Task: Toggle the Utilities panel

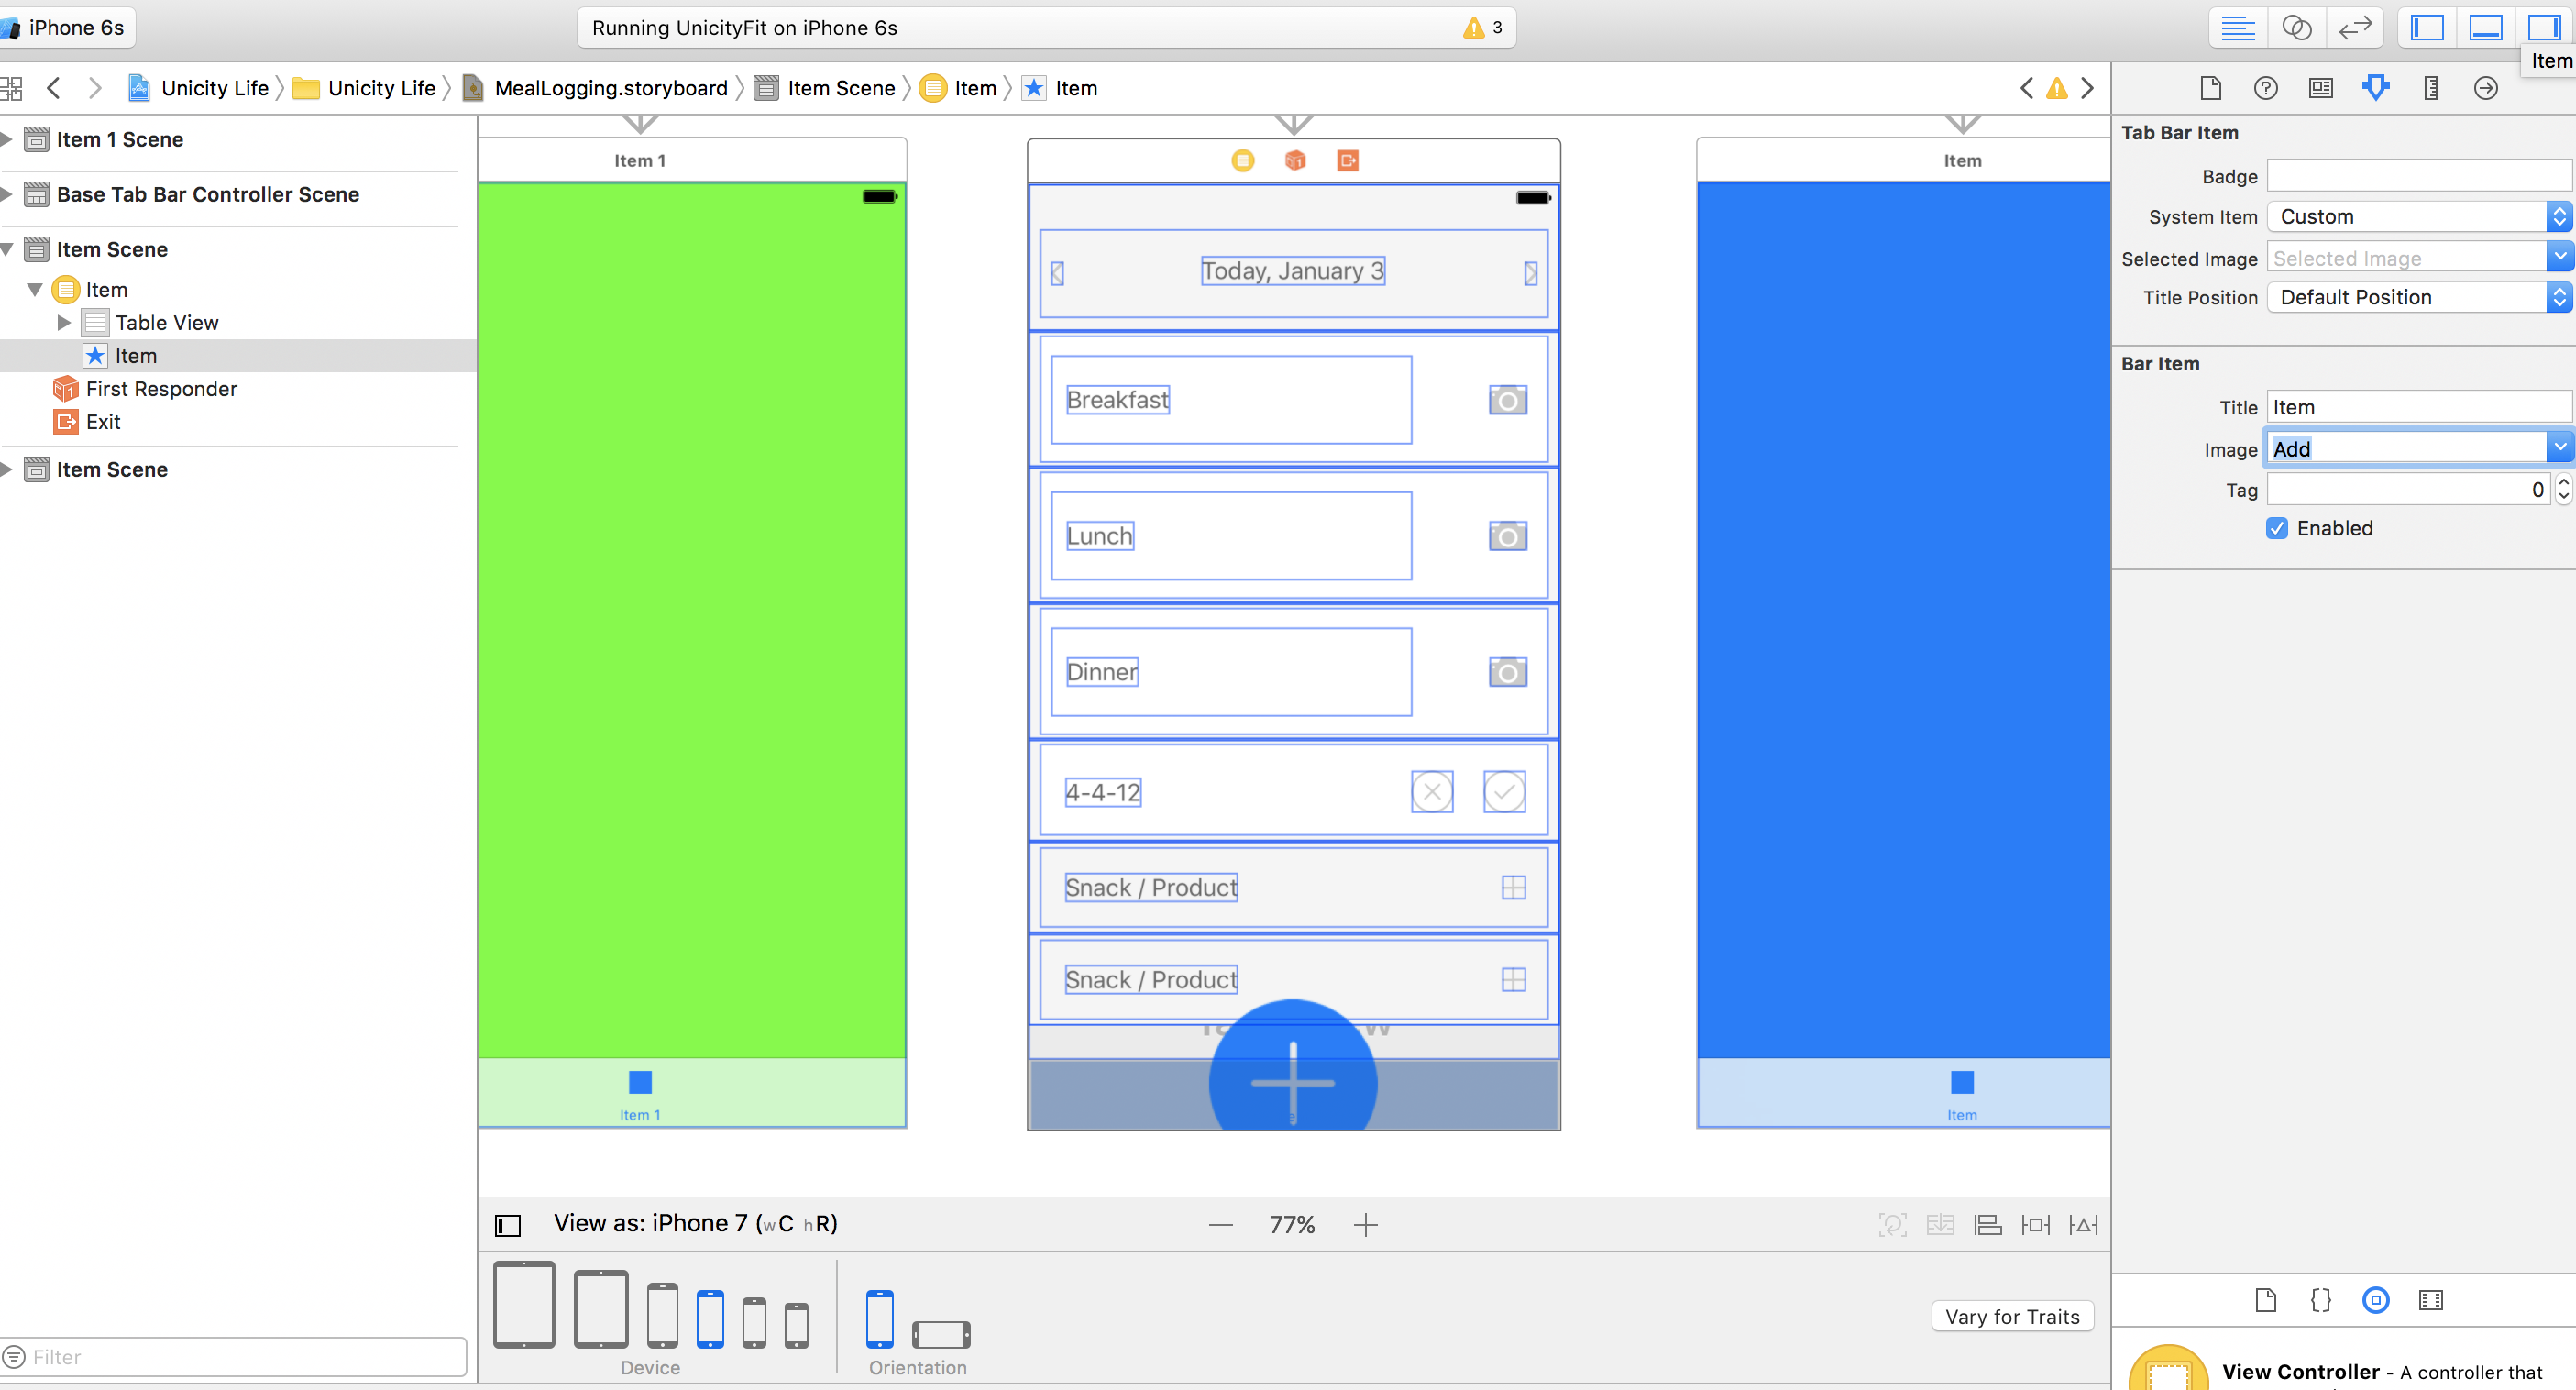Action: point(2544,28)
